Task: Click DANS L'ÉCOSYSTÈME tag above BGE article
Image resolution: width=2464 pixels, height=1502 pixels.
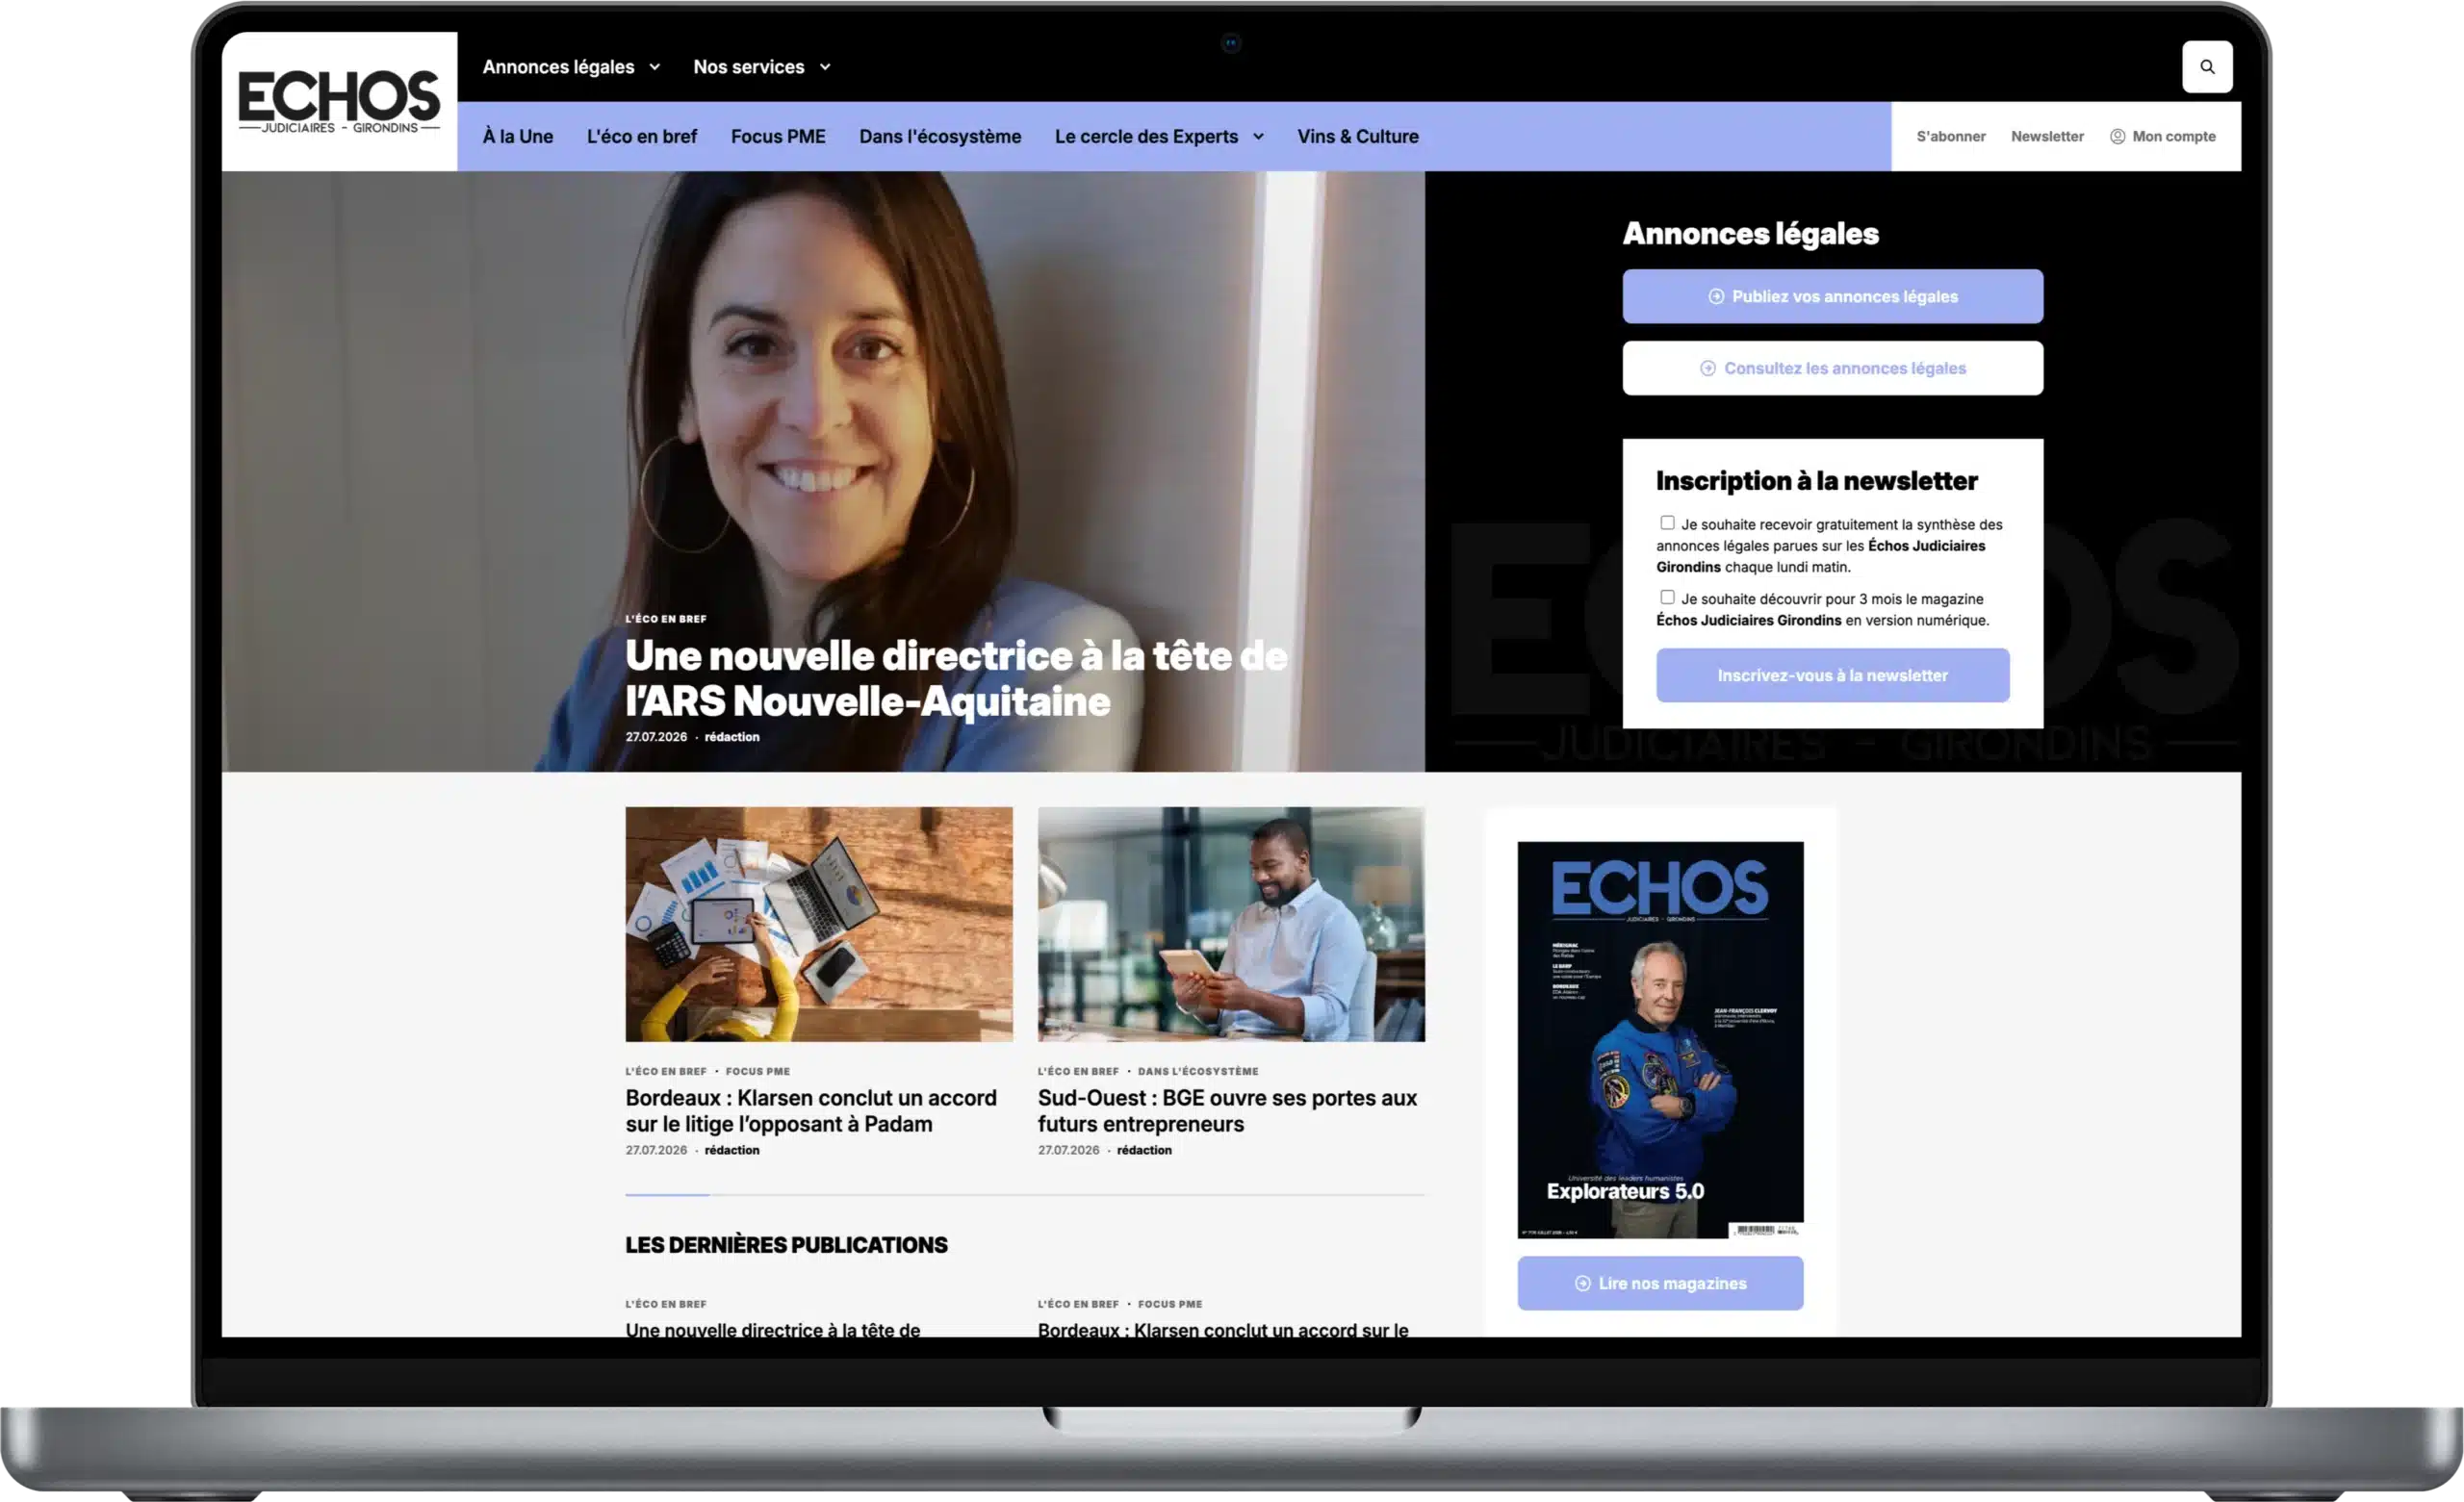Action: (x=1198, y=1071)
